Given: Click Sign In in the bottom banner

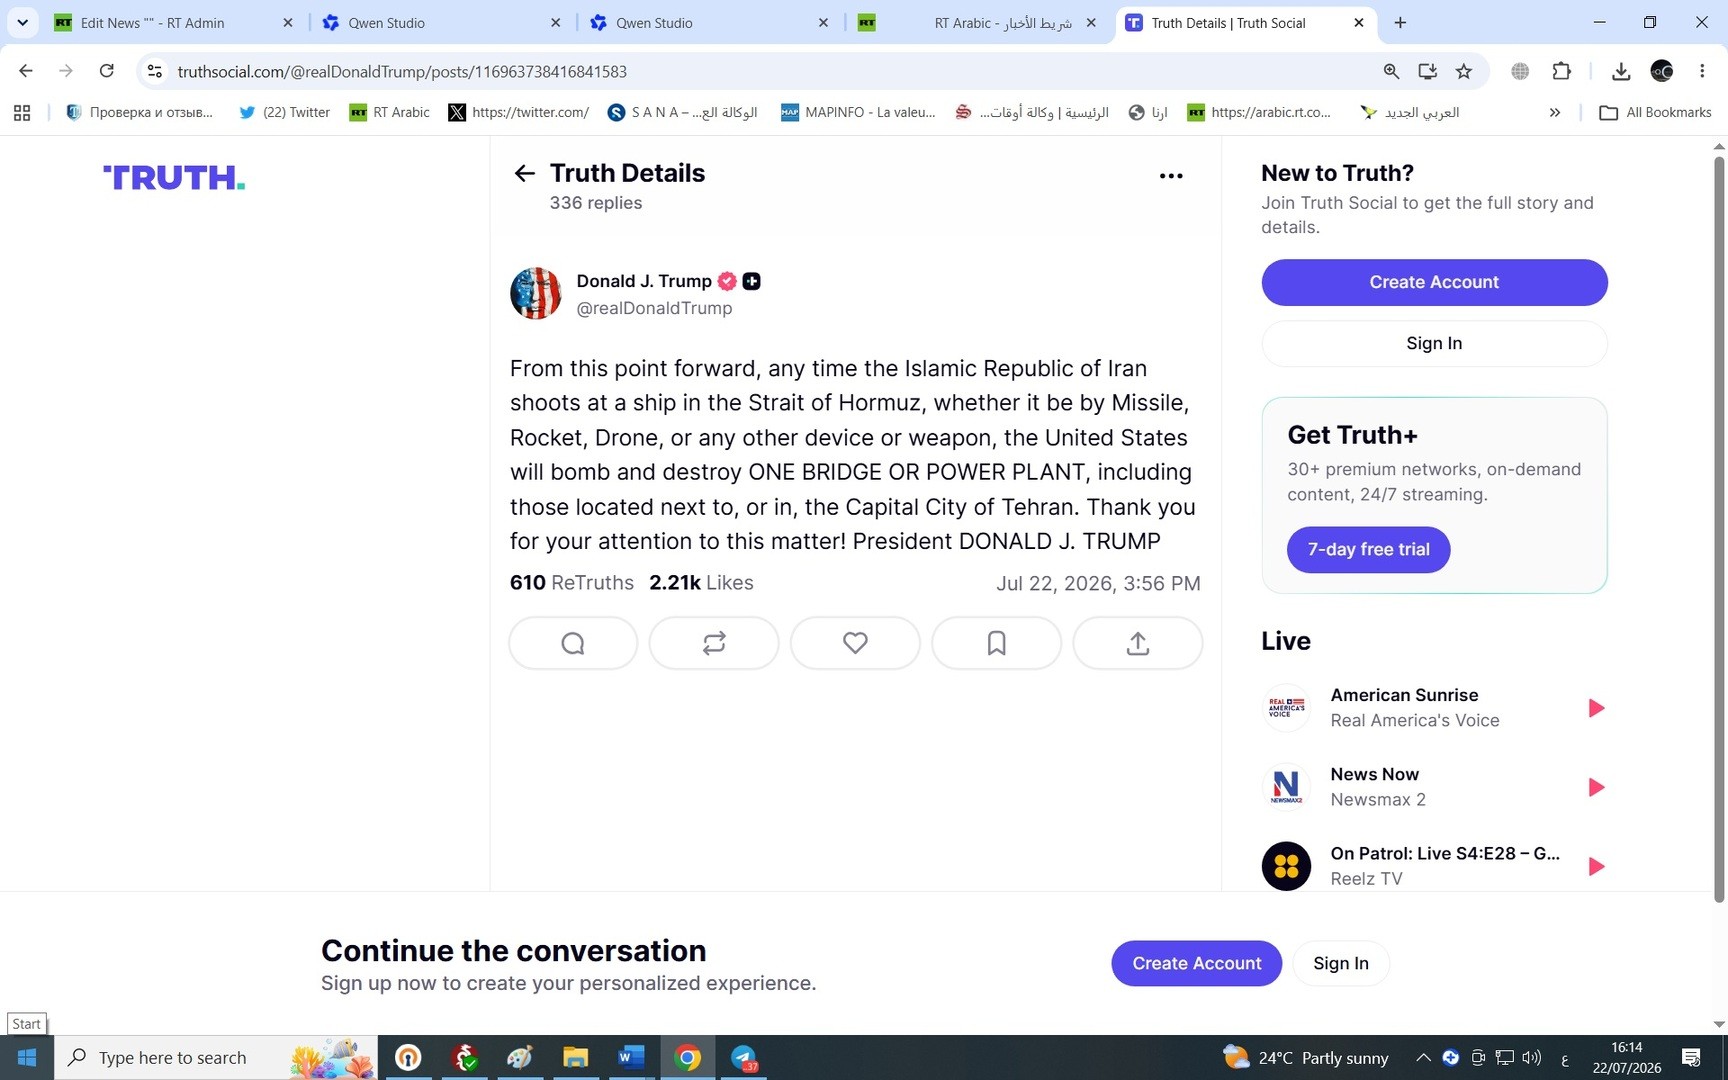Looking at the screenshot, I should (1340, 963).
